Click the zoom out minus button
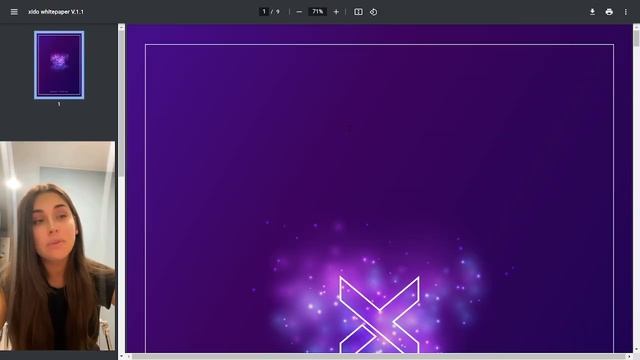 point(299,12)
